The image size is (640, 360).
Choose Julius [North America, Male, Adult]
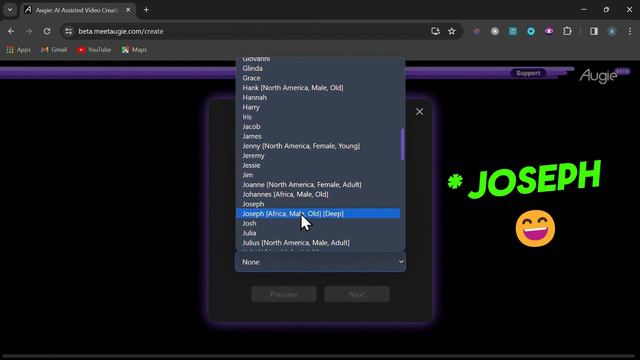coord(318,243)
